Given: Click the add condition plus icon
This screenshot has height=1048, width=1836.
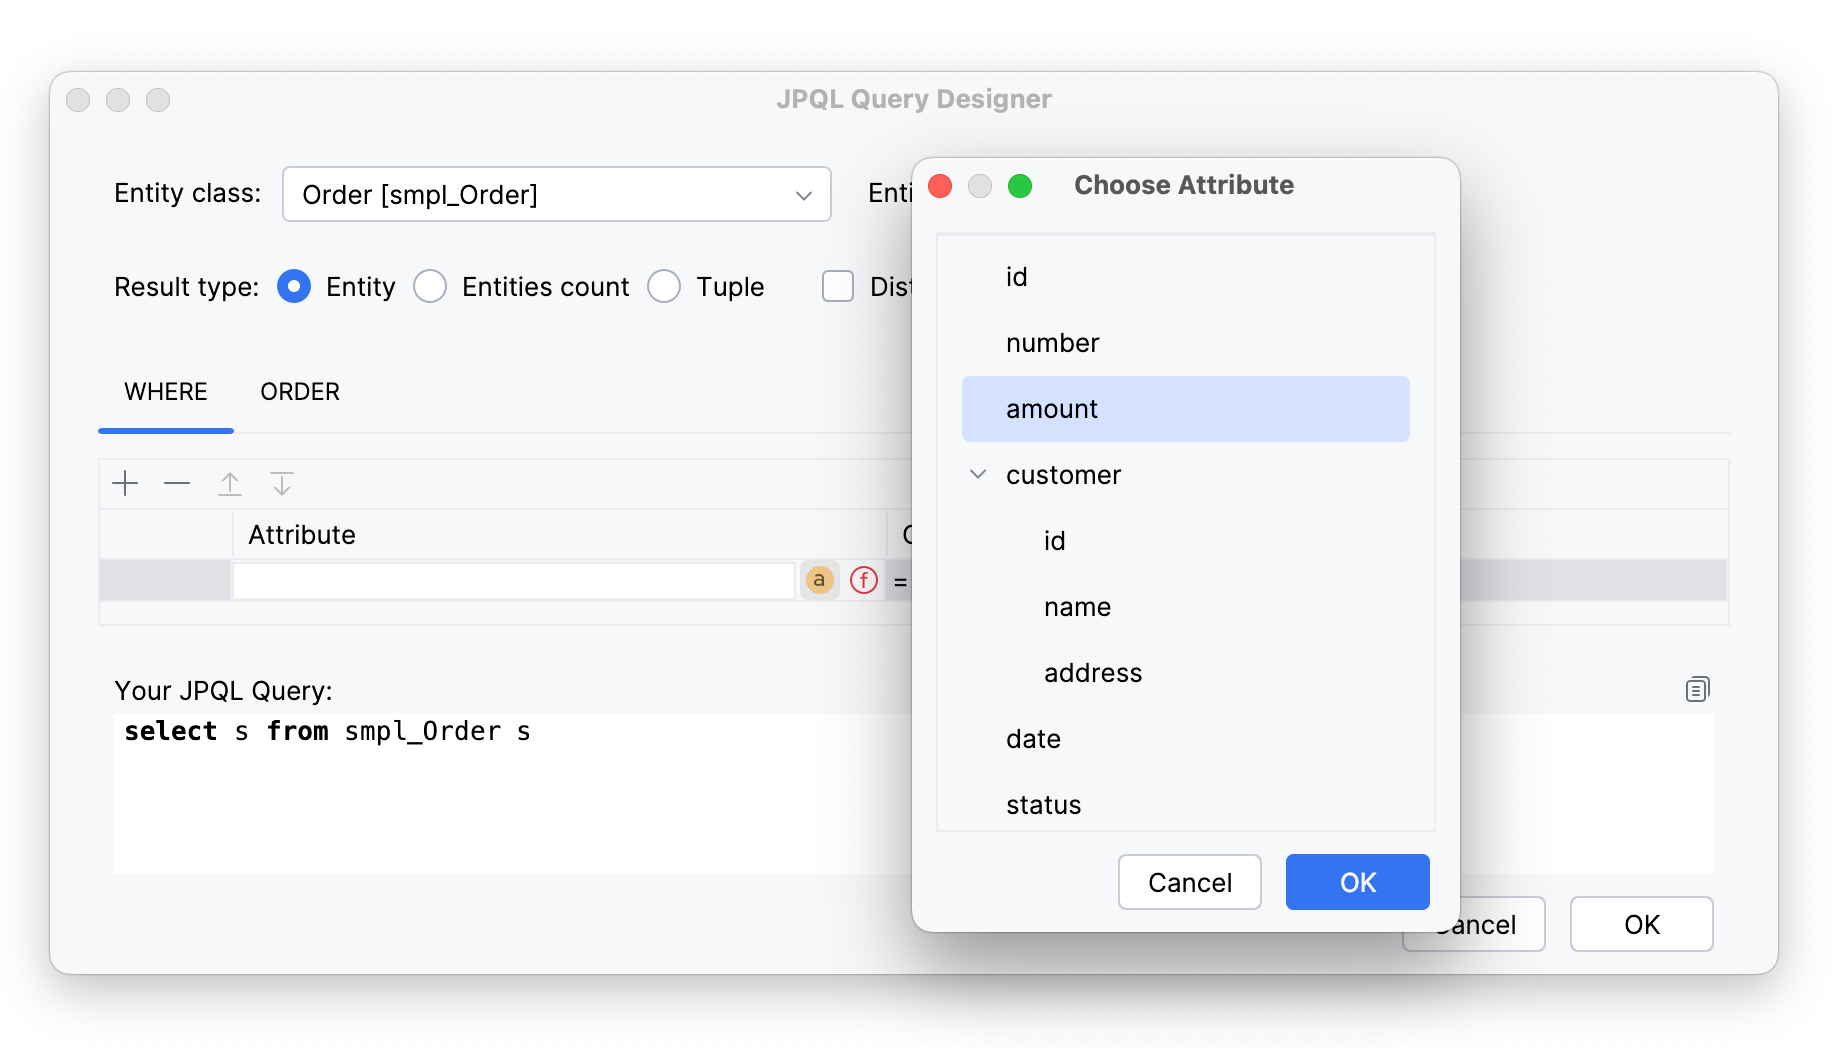Looking at the screenshot, I should [125, 484].
